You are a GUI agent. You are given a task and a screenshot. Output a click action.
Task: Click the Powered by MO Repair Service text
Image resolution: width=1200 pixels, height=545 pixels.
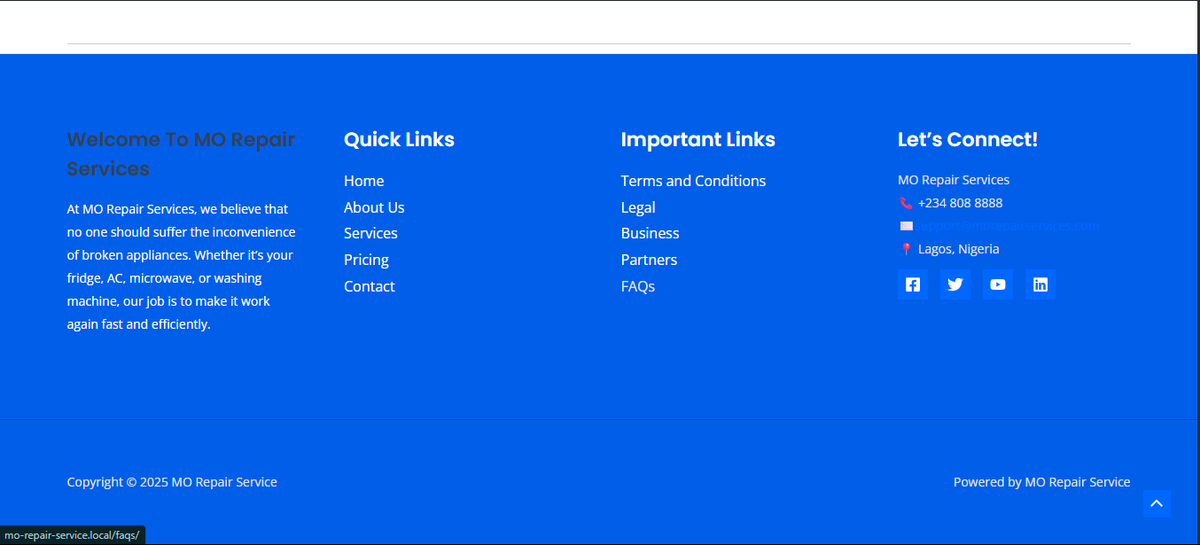(x=1042, y=482)
